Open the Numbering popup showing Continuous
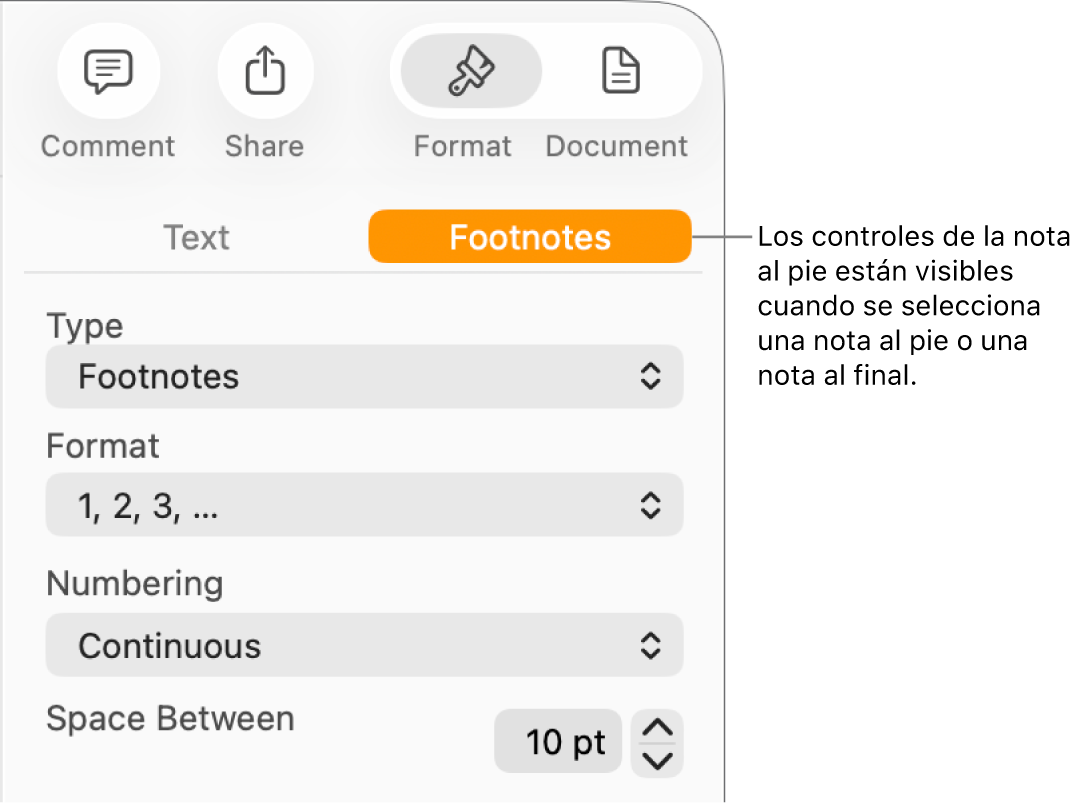 coord(364,646)
